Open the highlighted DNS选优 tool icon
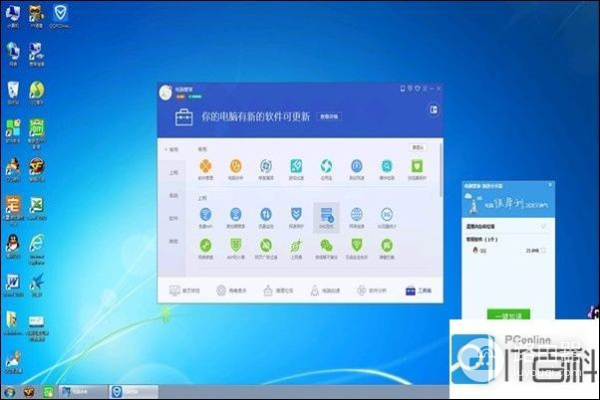The image size is (600, 400). click(326, 214)
